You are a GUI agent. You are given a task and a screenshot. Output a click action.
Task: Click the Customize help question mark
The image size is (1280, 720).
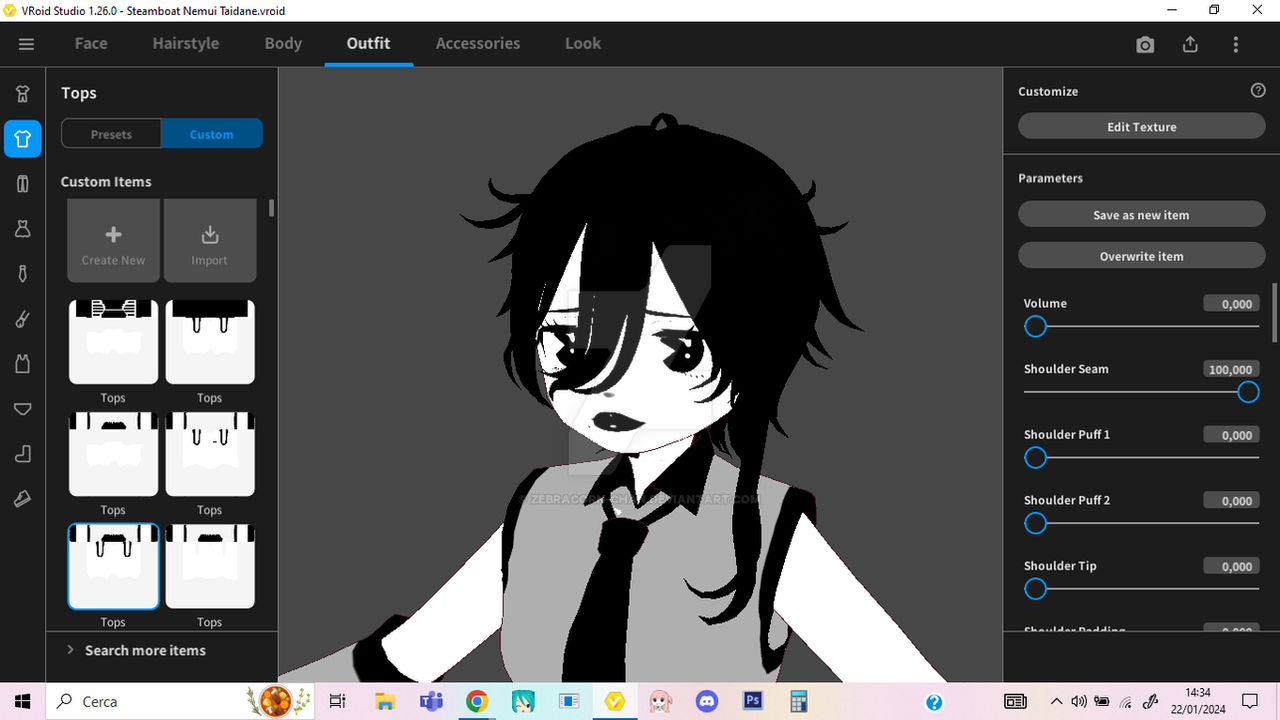click(1258, 90)
